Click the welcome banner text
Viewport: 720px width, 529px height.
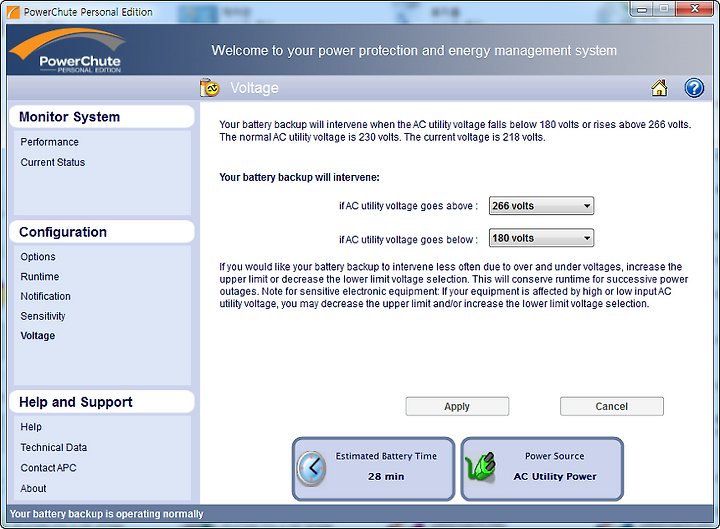pyautogui.click(x=414, y=50)
